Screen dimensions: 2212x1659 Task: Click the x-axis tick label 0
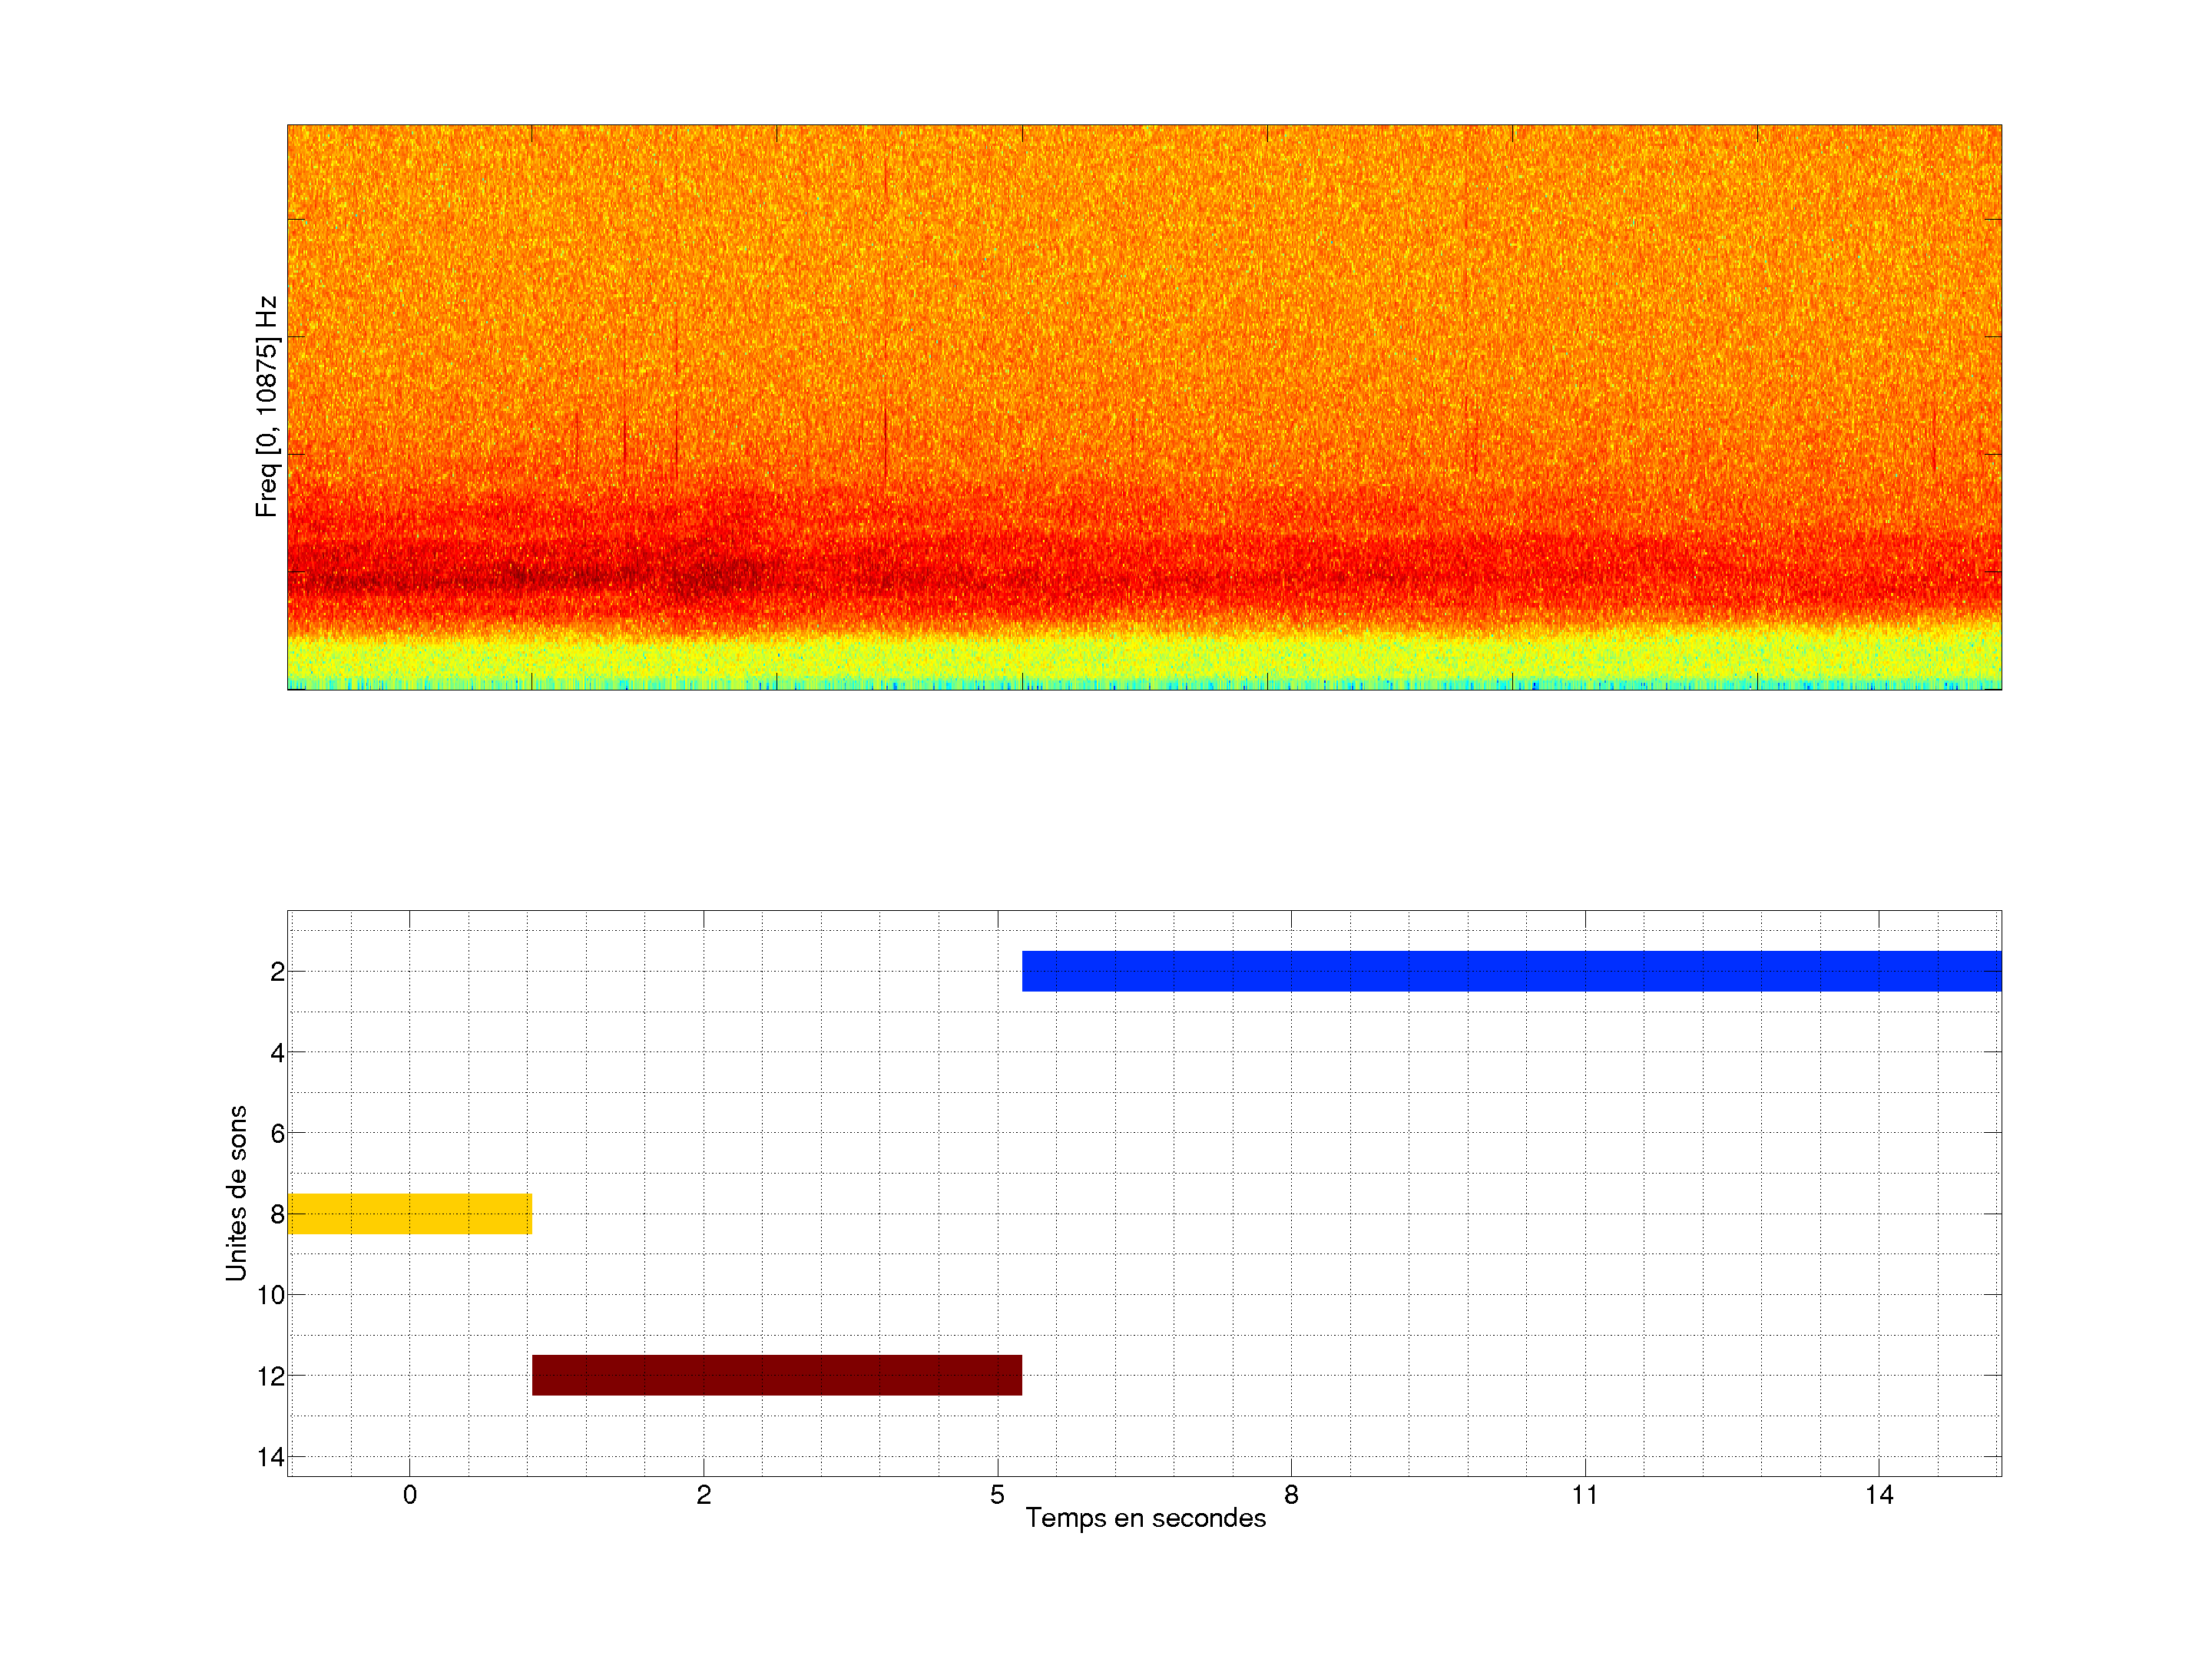pyautogui.click(x=409, y=1495)
